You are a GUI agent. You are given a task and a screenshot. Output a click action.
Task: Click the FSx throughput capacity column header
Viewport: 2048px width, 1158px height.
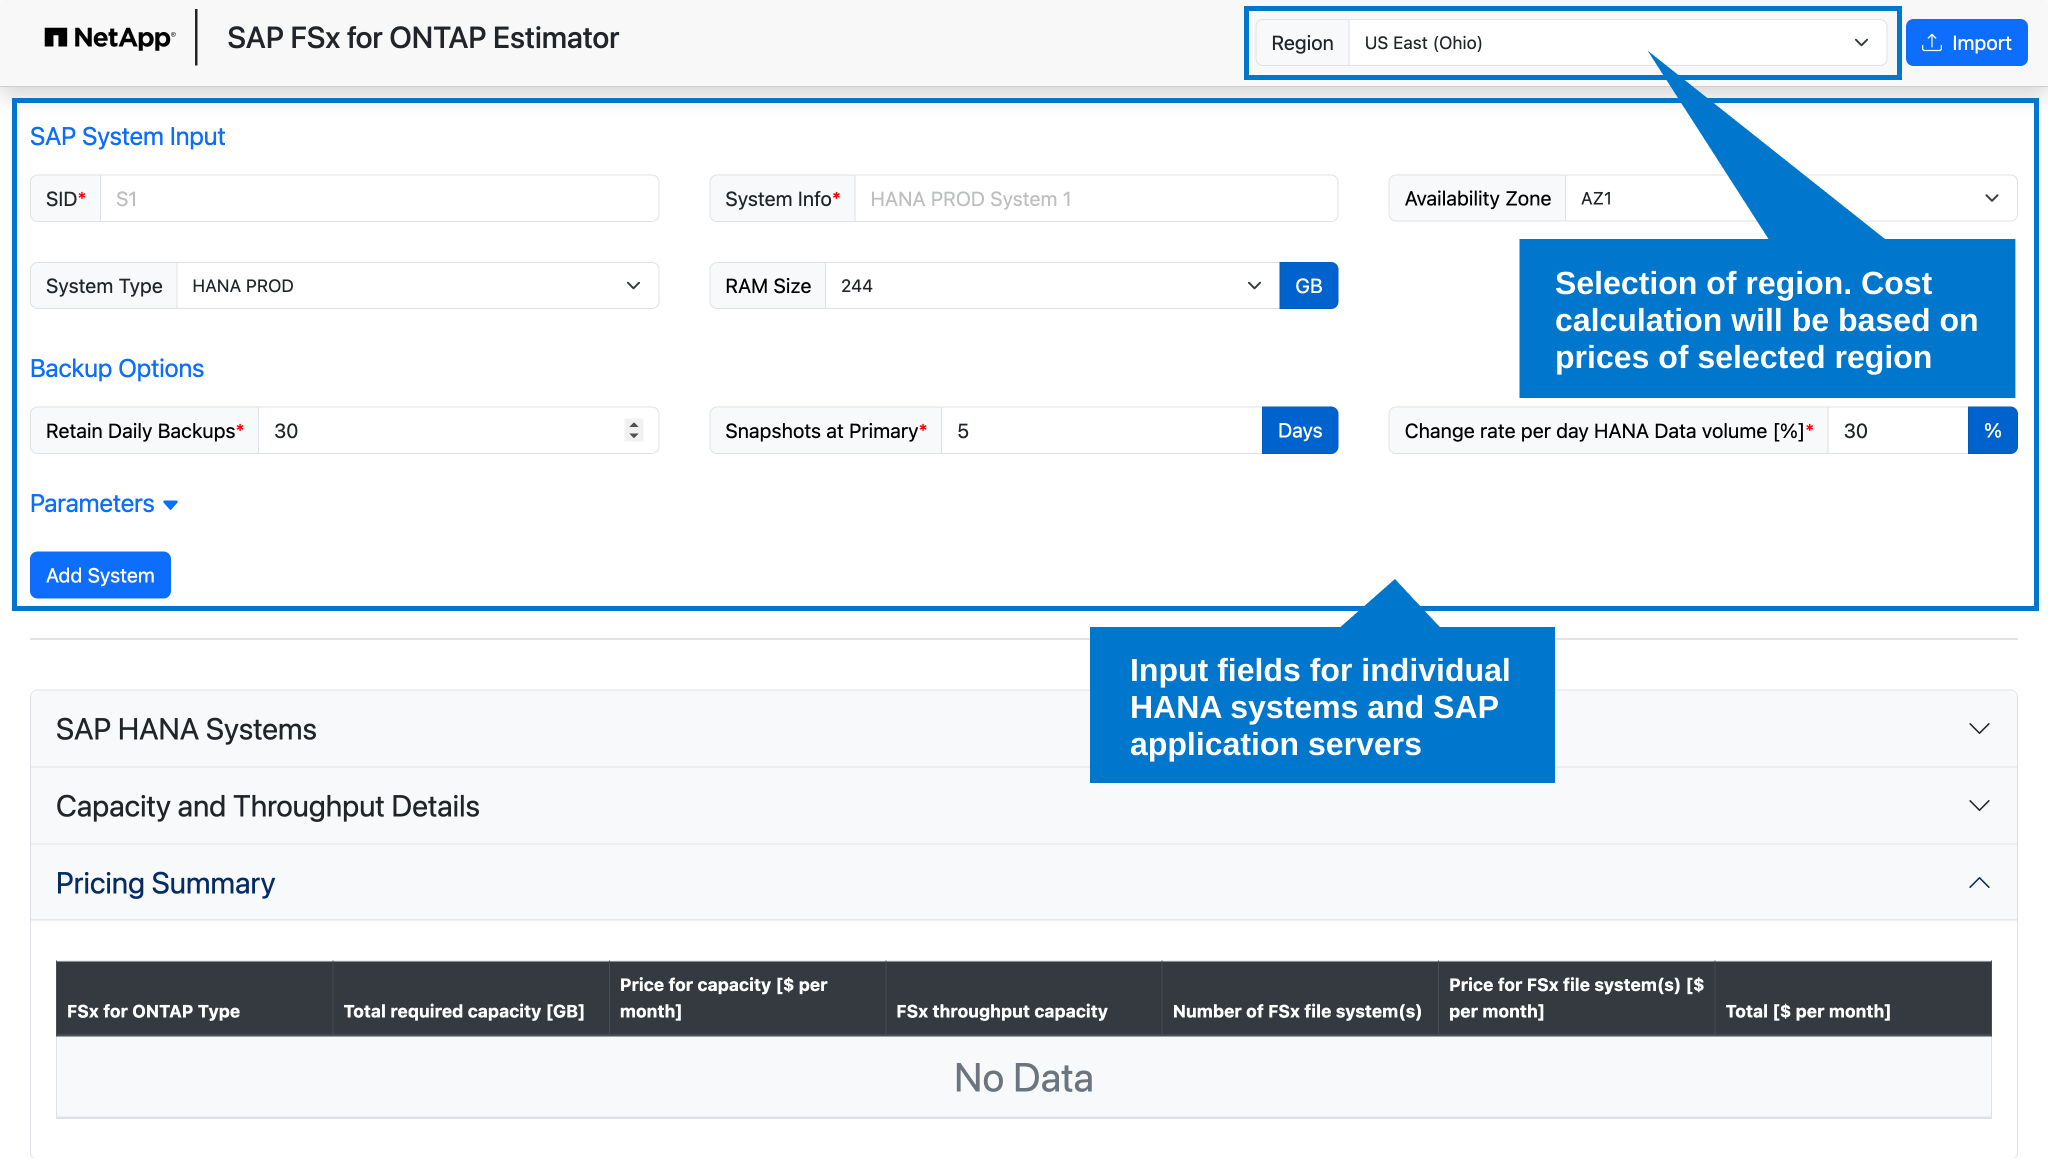click(1023, 998)
